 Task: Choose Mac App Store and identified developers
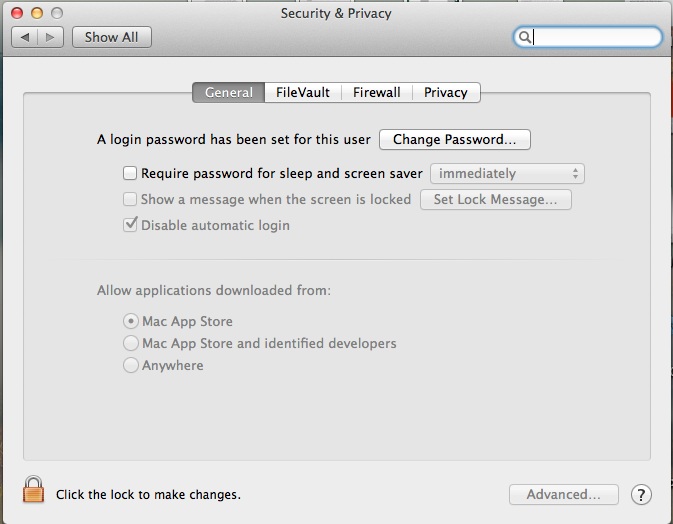130,344
